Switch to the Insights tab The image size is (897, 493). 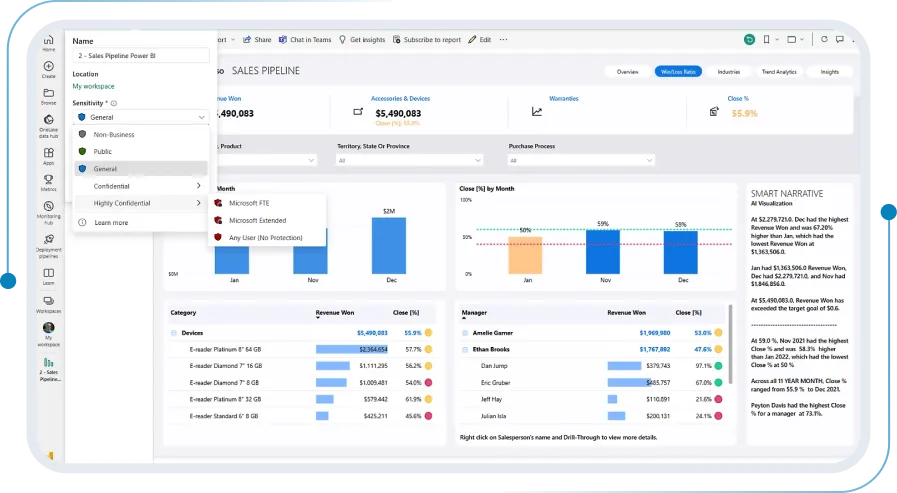click(829, 71)
